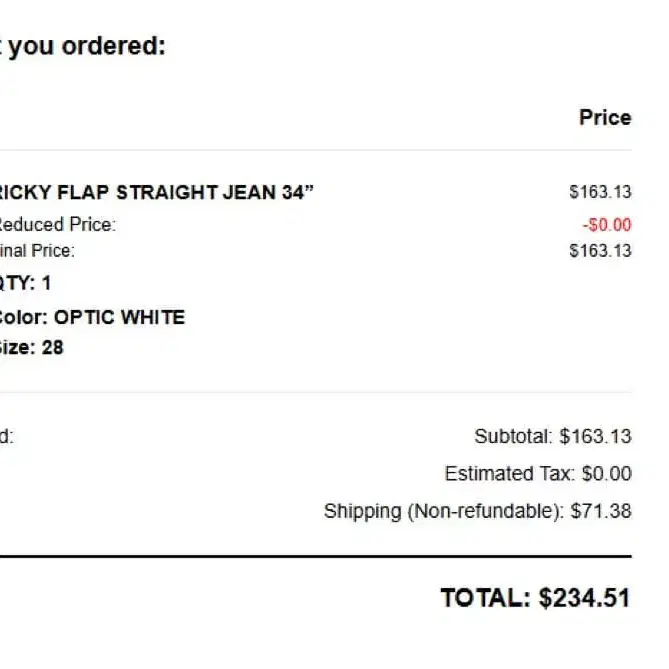This screenshot has width=669, height=669.
Task: Select the Final Price label text
Action: pos(37,250)
